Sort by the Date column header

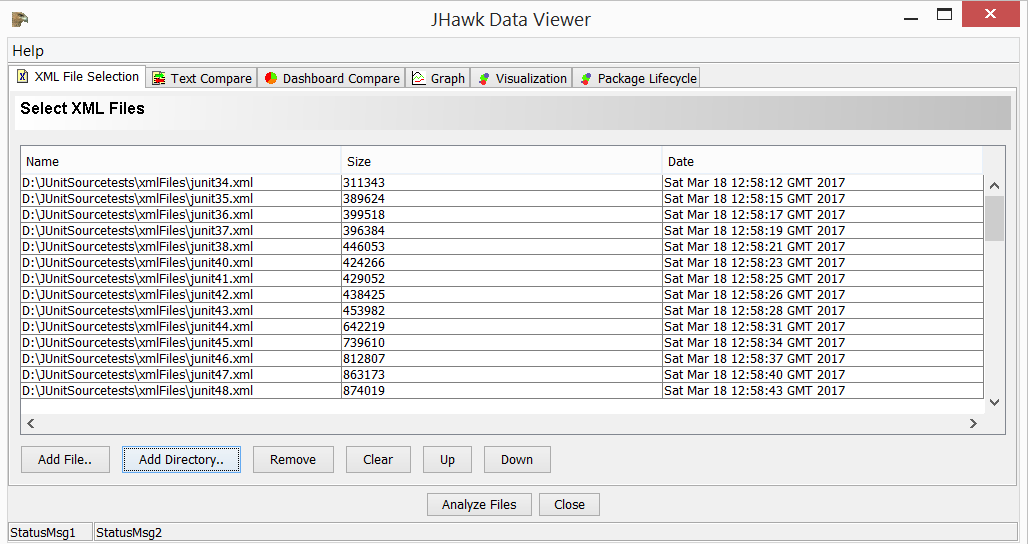[822, 161]
